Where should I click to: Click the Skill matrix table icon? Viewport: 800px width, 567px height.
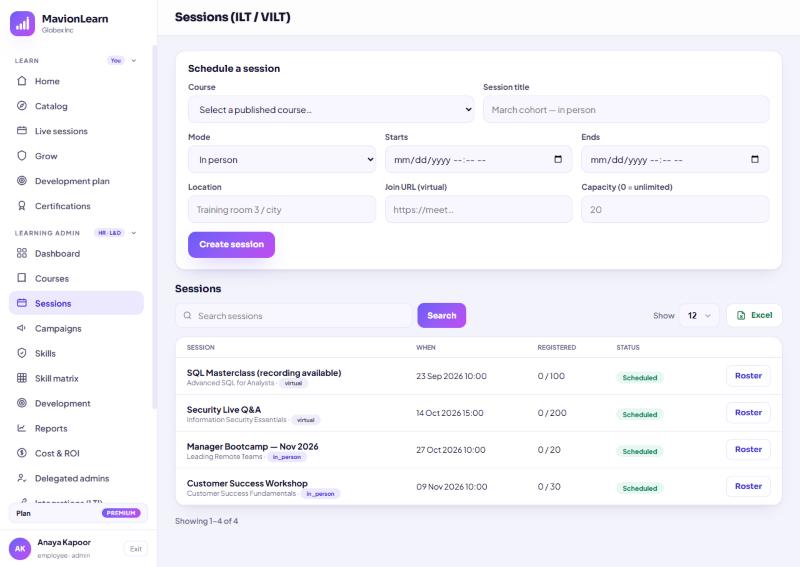[22, 378]
